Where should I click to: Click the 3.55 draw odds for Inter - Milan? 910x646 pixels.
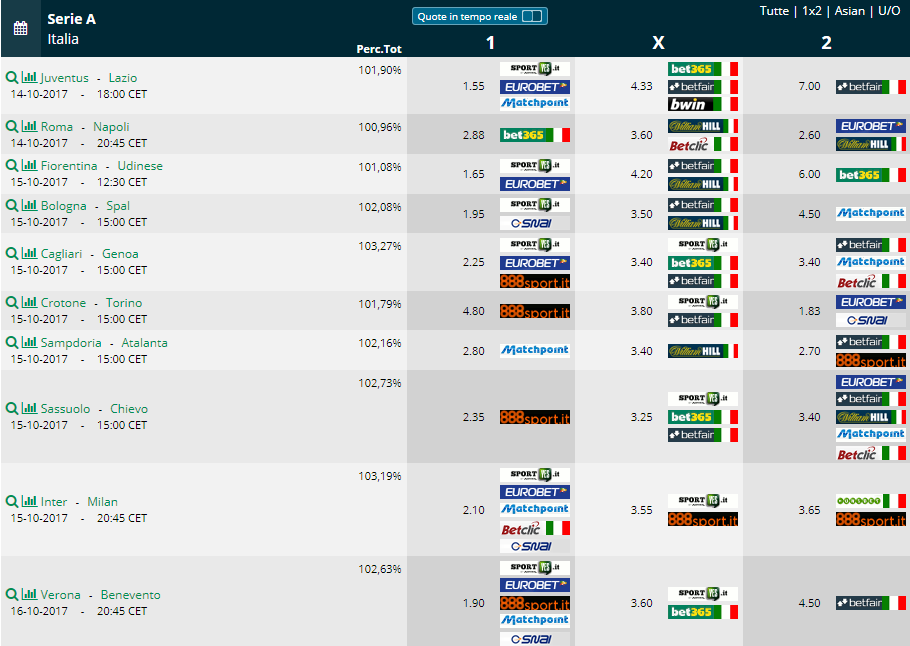coord(641,510)
